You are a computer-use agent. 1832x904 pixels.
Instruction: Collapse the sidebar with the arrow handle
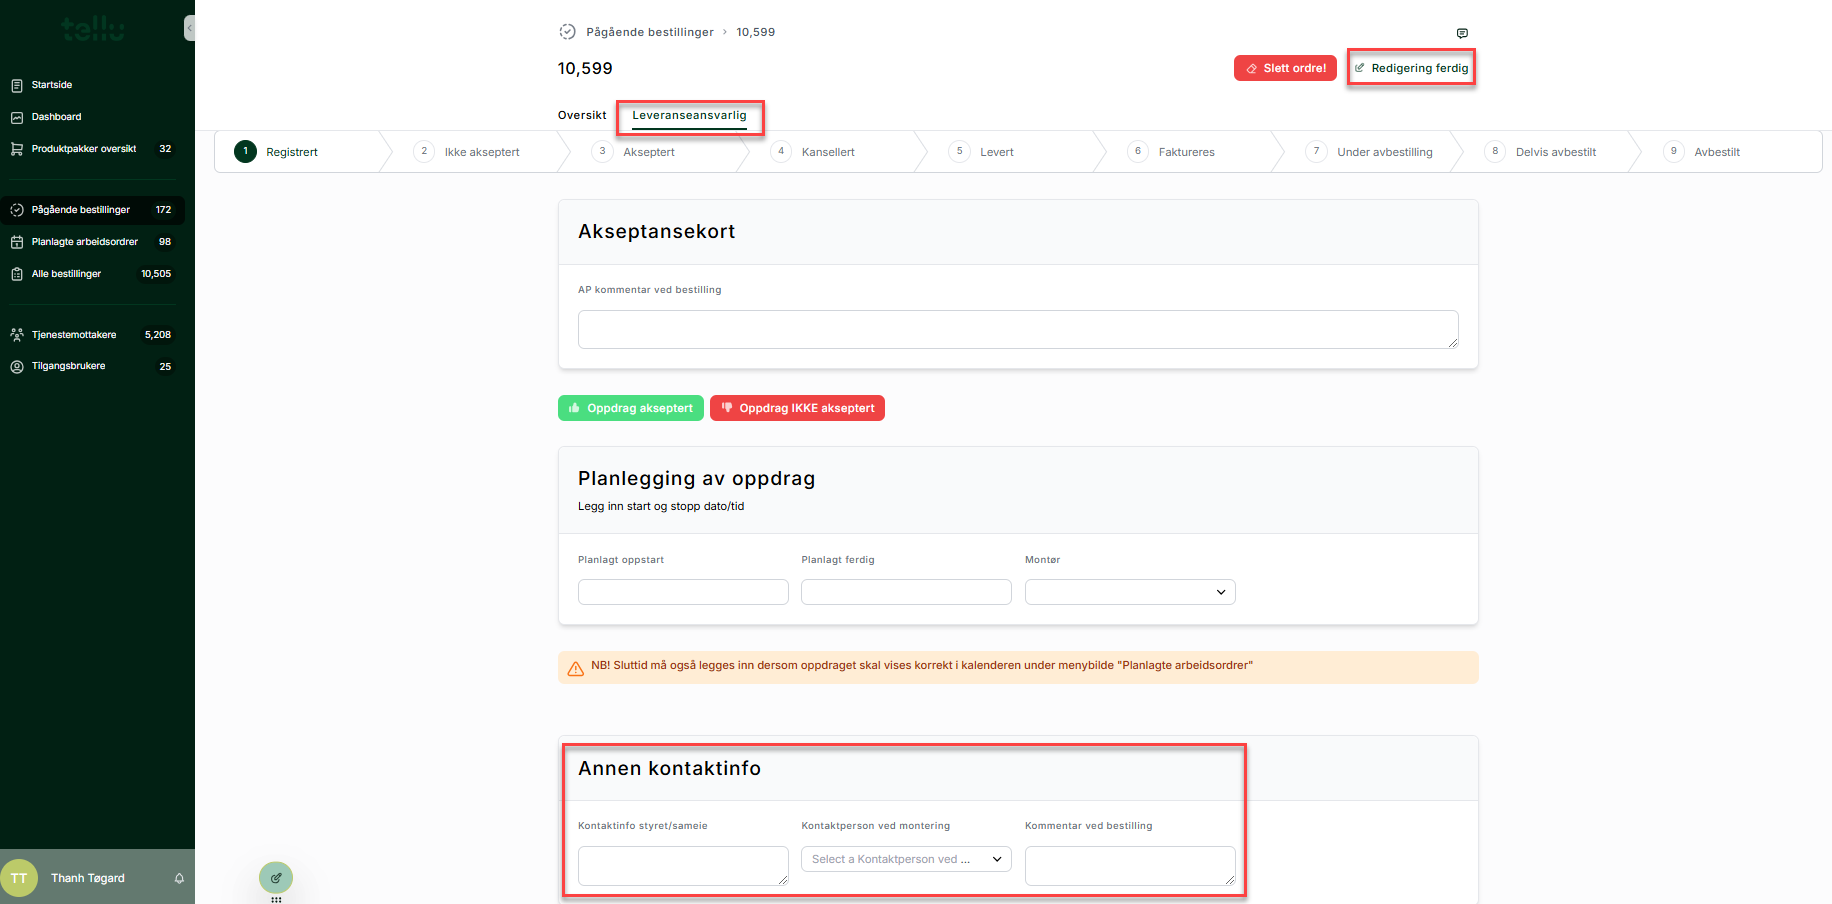189,28
